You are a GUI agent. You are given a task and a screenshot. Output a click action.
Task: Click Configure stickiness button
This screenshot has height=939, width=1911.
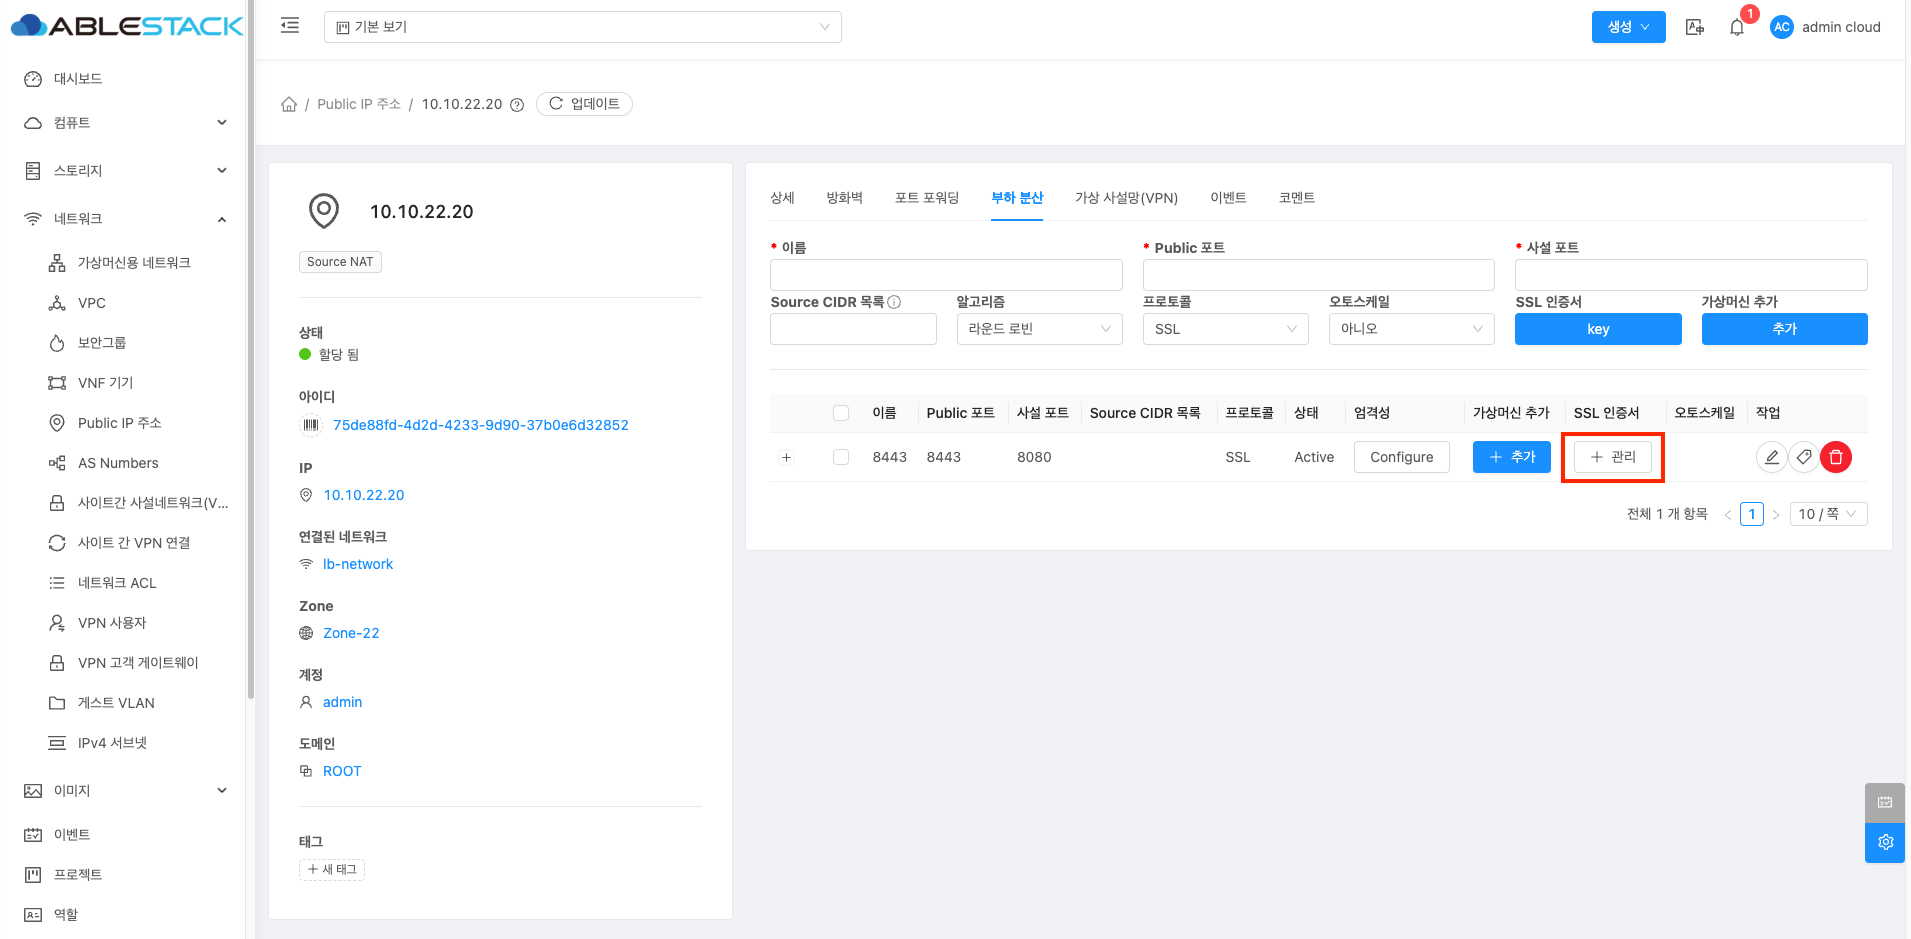pos(1401,457)
